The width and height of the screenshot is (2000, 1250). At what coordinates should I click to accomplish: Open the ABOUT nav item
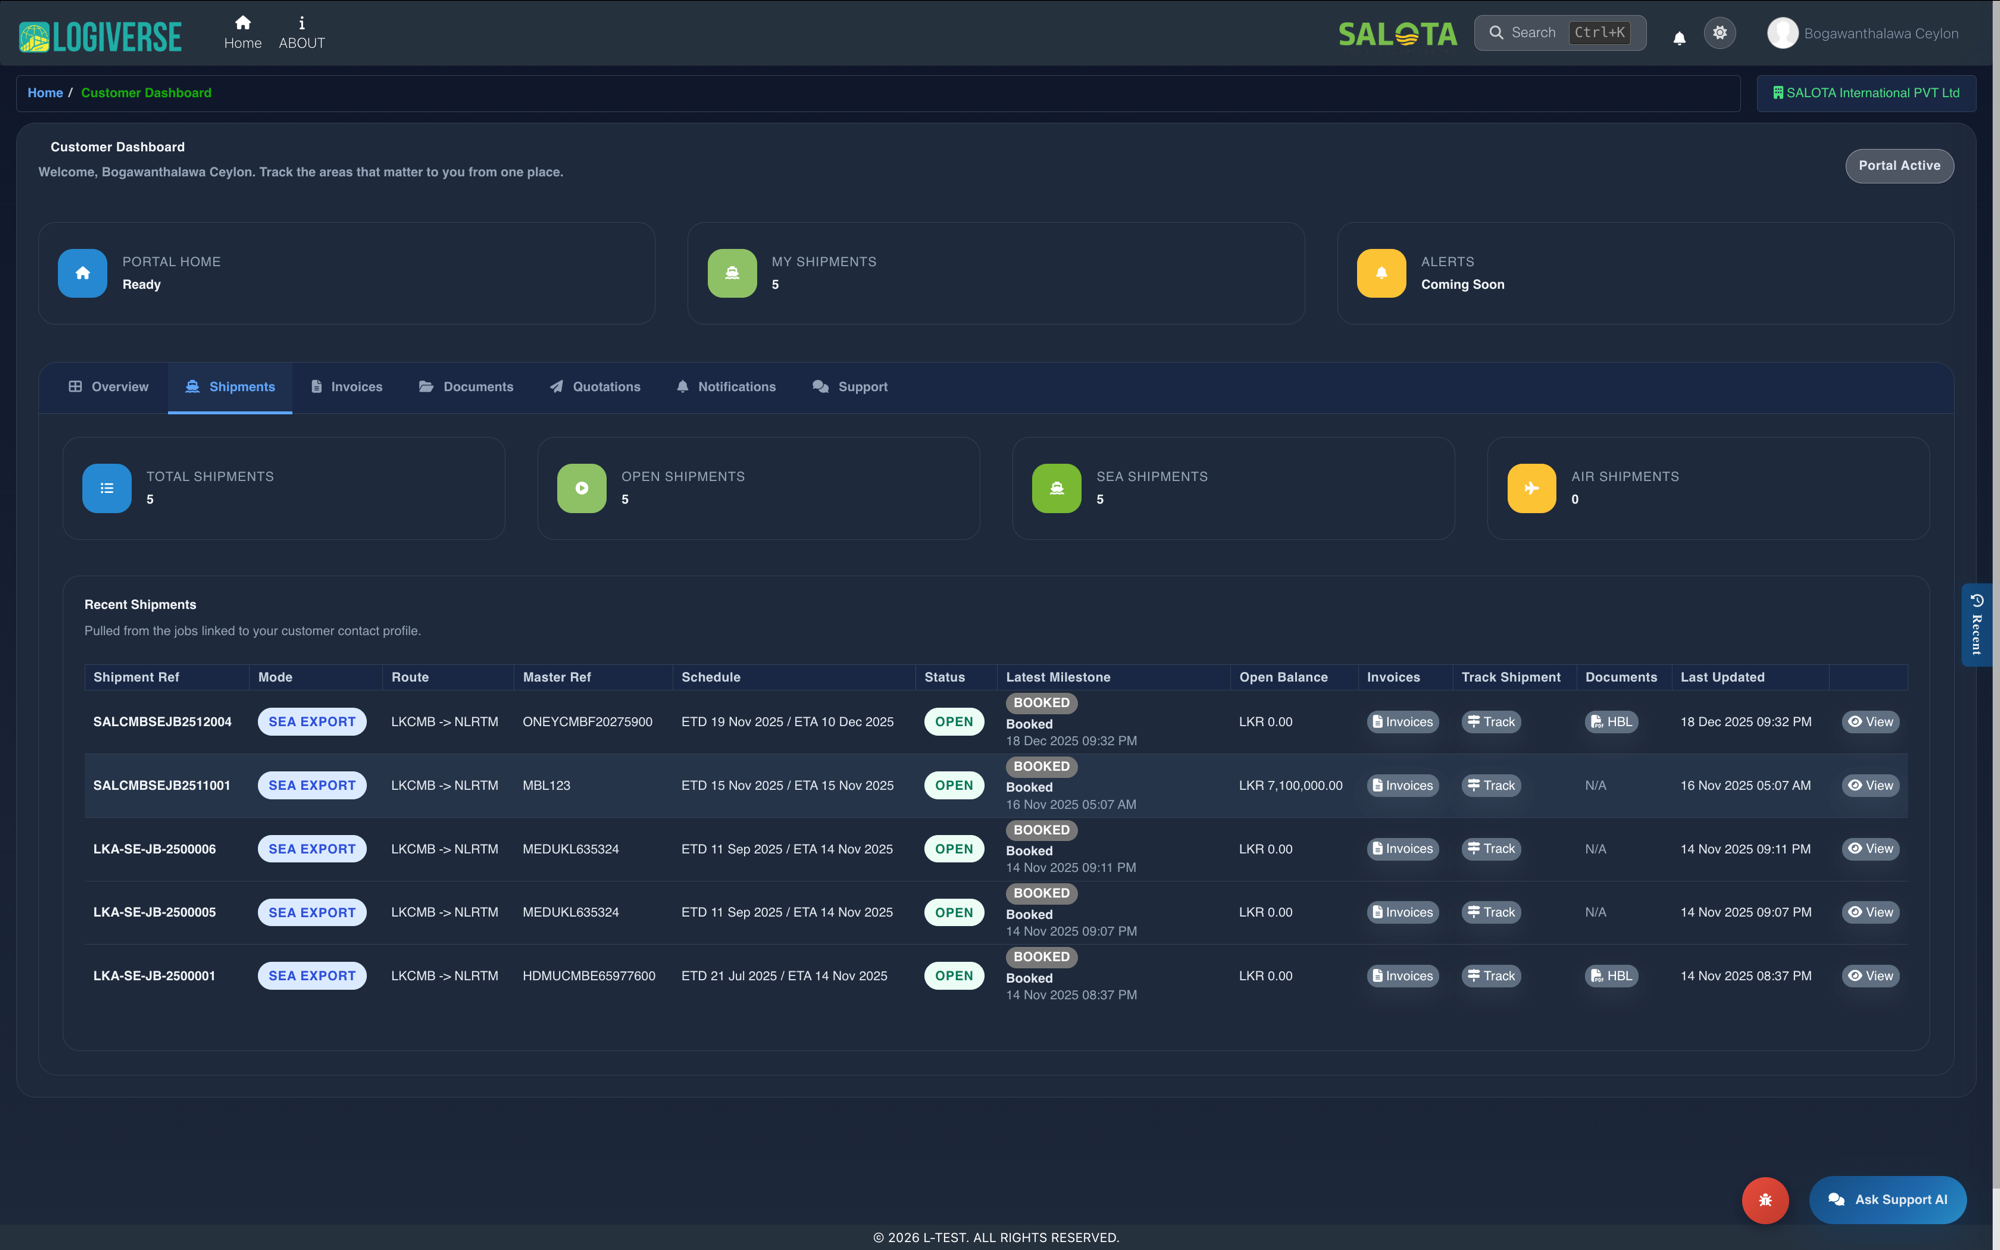(301, 32)
